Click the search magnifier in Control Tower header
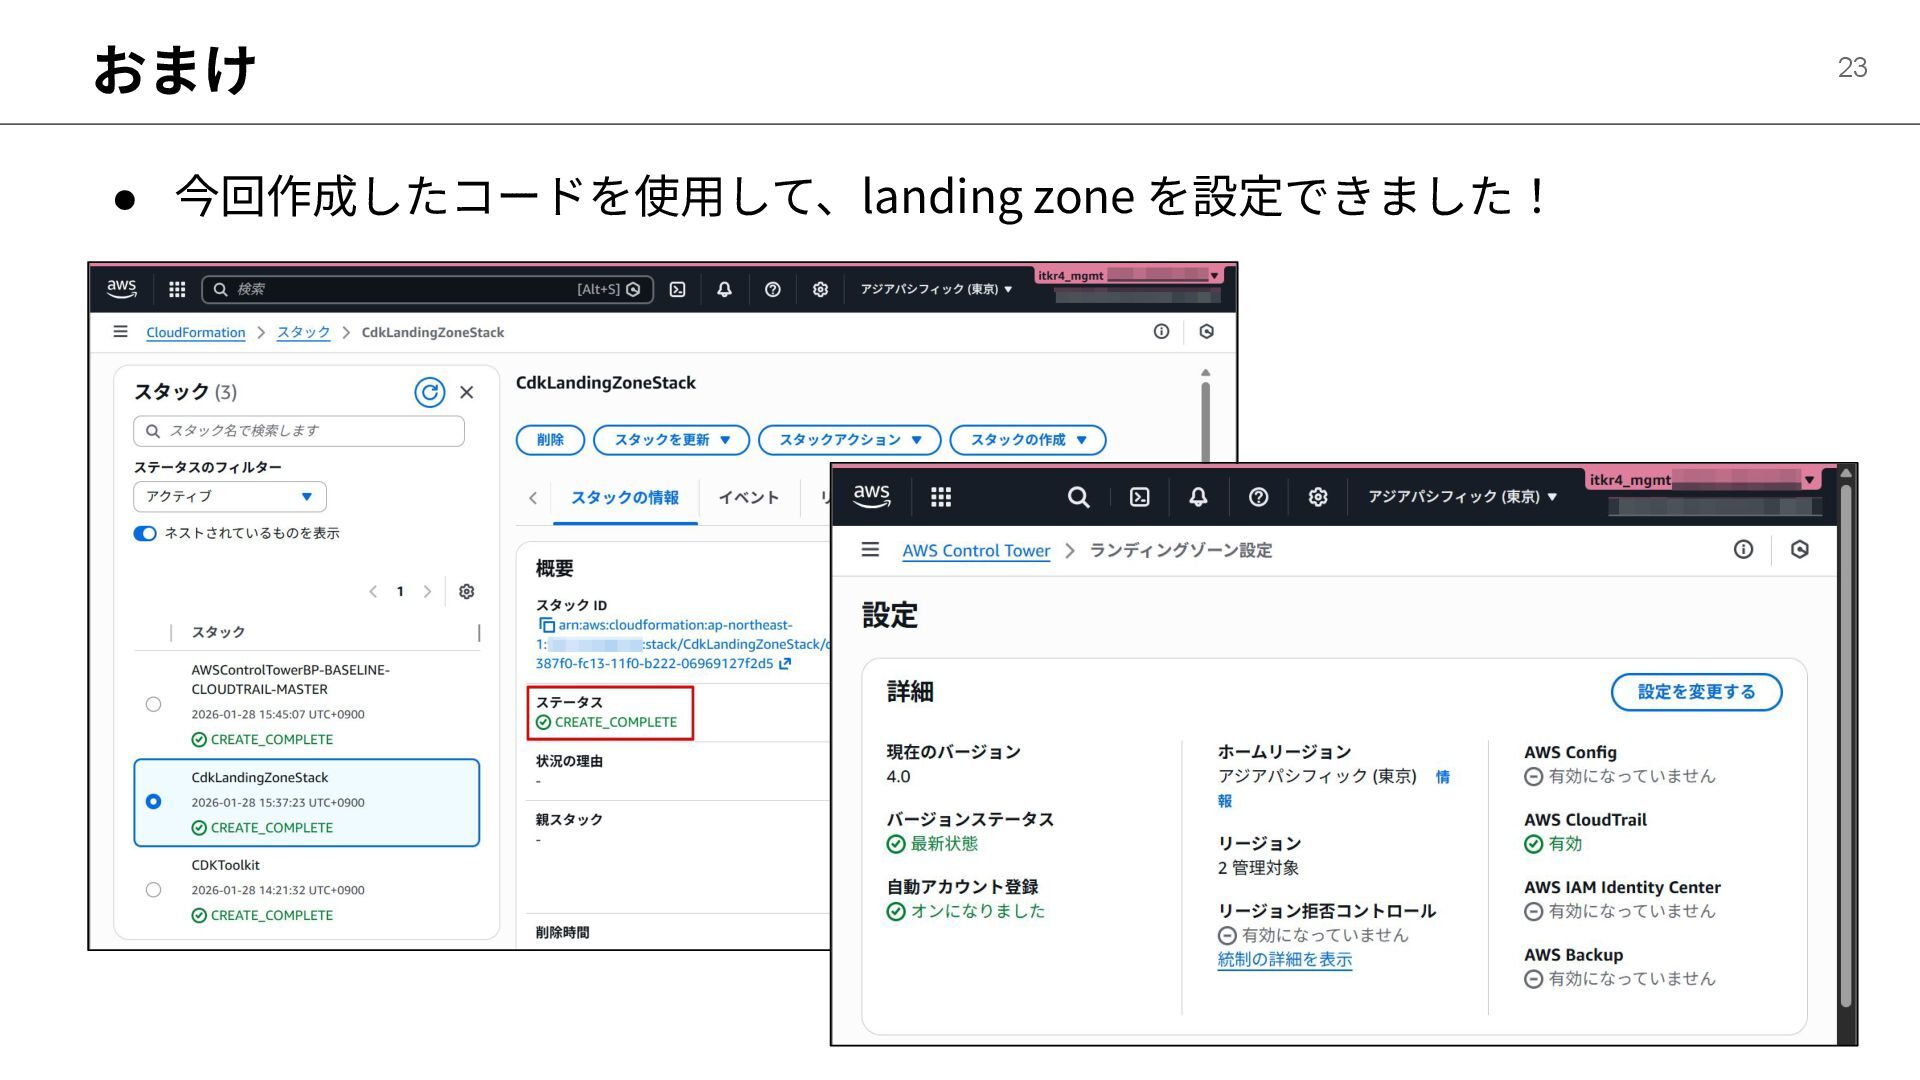This screenshot has height=1080, width=1920. pyautogui.click(x=1078, y=497)
